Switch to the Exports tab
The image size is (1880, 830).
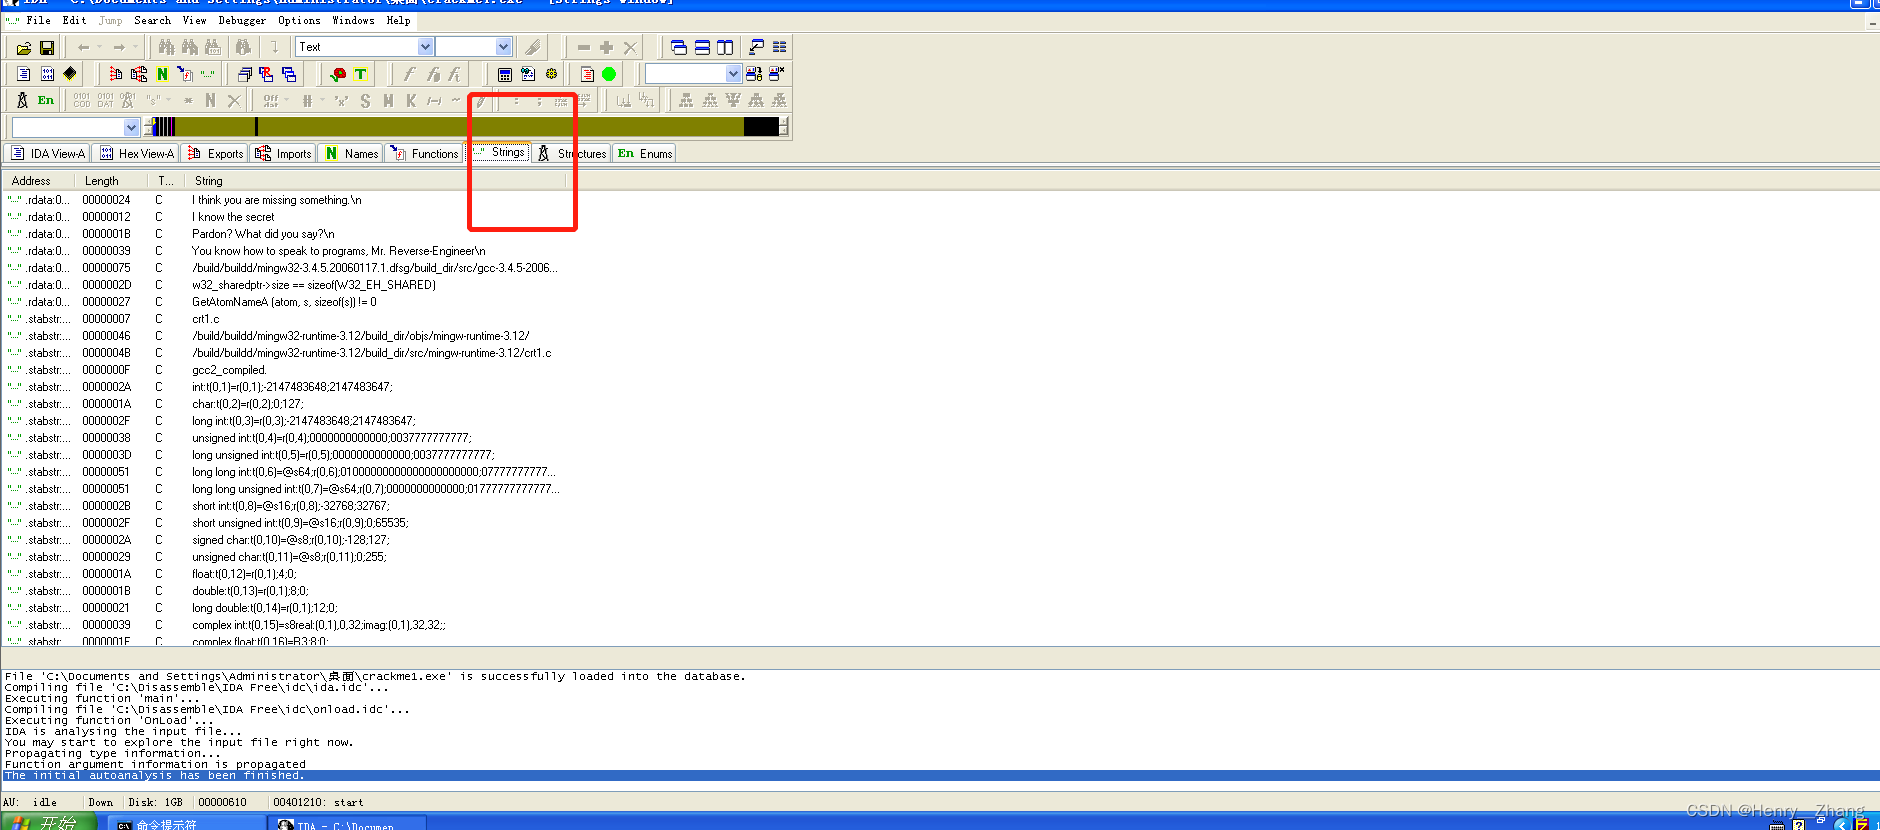(x=215, y=153)
